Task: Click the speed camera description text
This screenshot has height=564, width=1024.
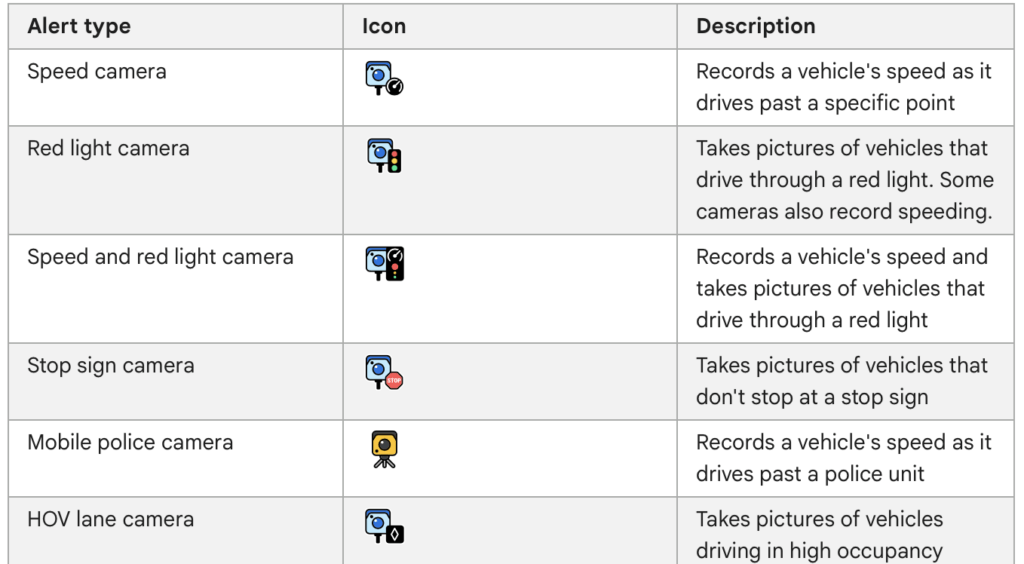Action: [844, 87]
